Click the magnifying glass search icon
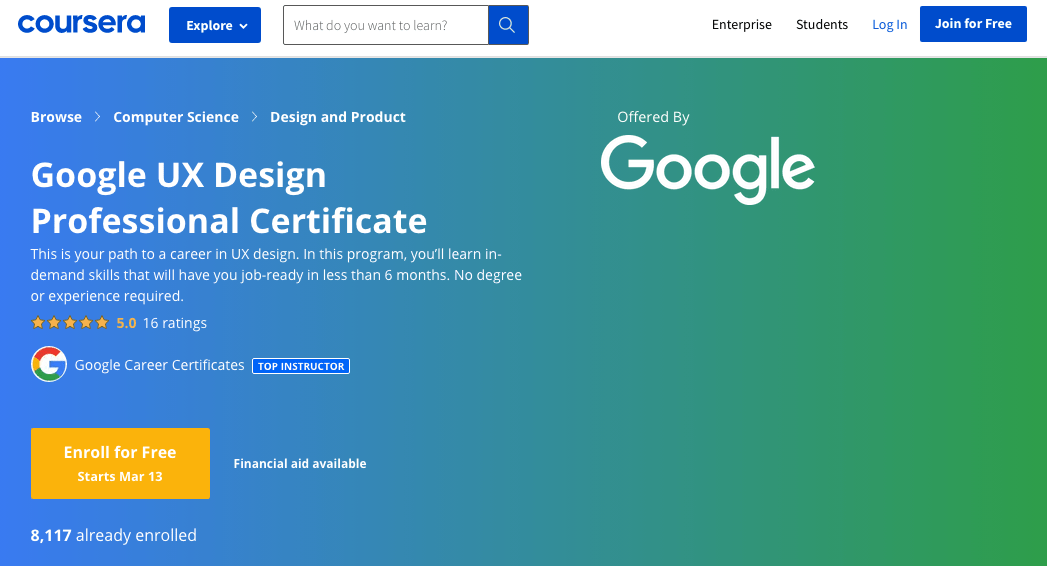Screen dimensions: 1047x566 (x=507, y=25)
